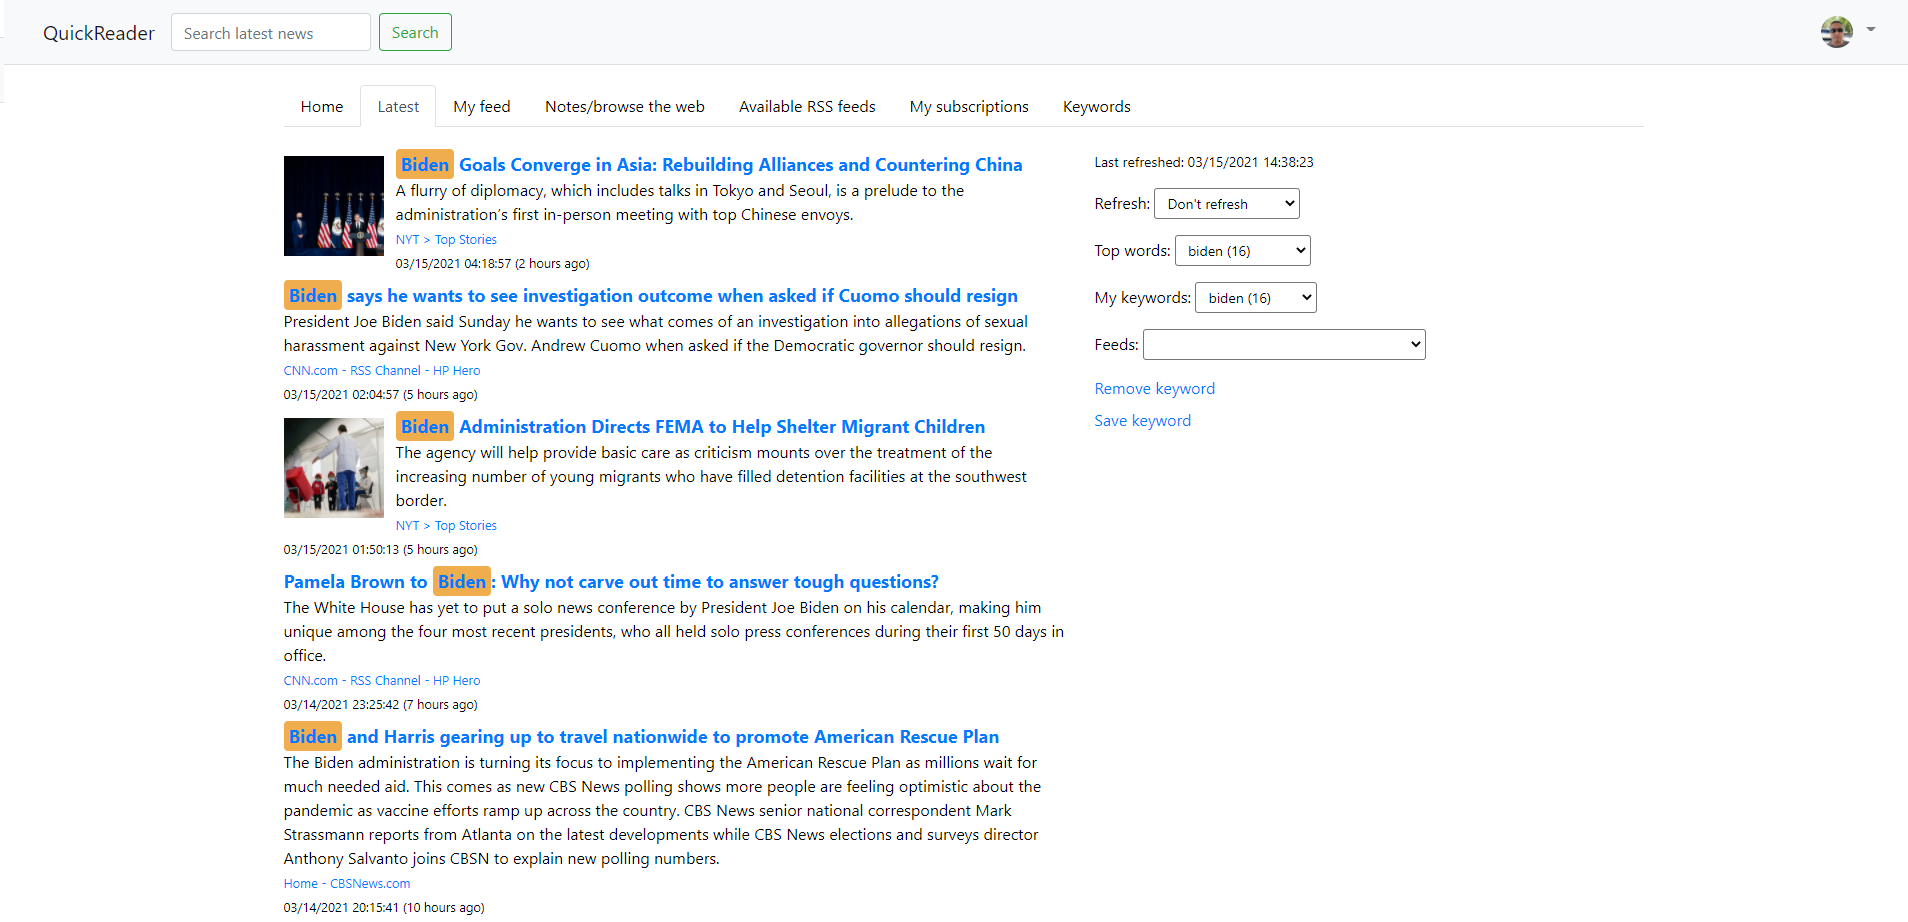This screenshot has width=1908, height=922.
Task: Expand the caret next to the avatar
Action: [x=1870, y=30]
